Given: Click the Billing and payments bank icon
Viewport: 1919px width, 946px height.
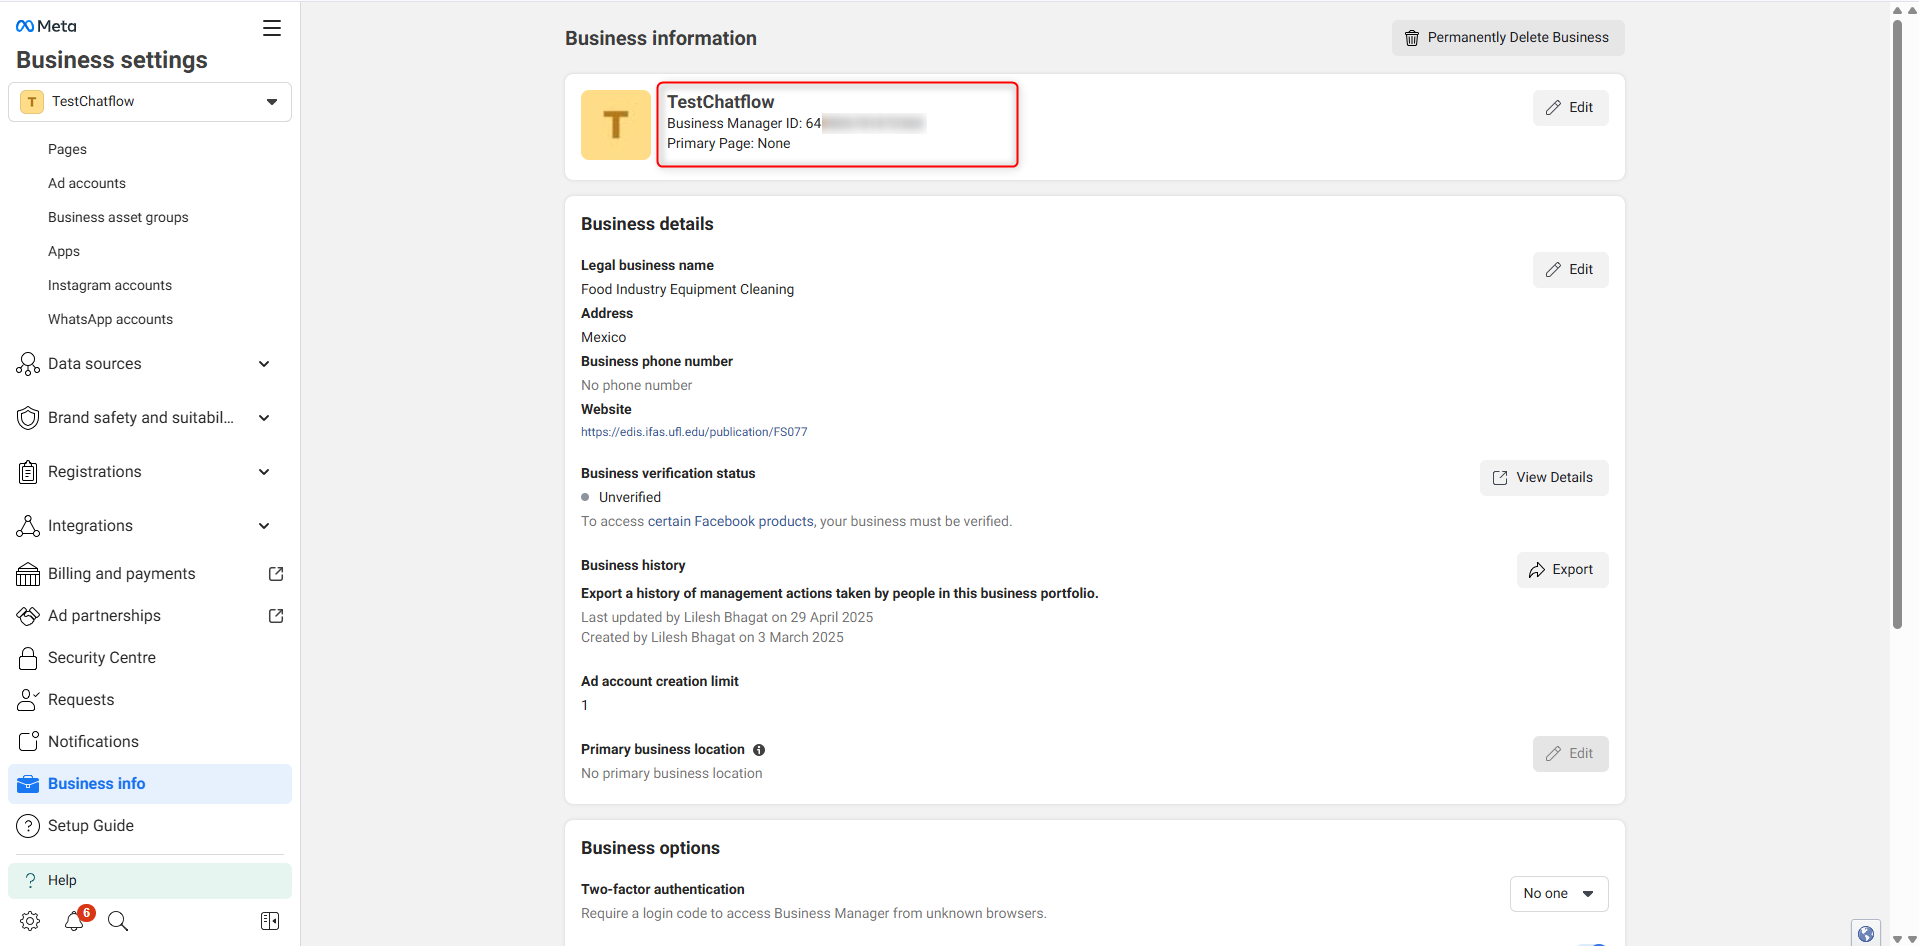Looking at the screenshot, I should pyautogui.click(x=28, y=574).
